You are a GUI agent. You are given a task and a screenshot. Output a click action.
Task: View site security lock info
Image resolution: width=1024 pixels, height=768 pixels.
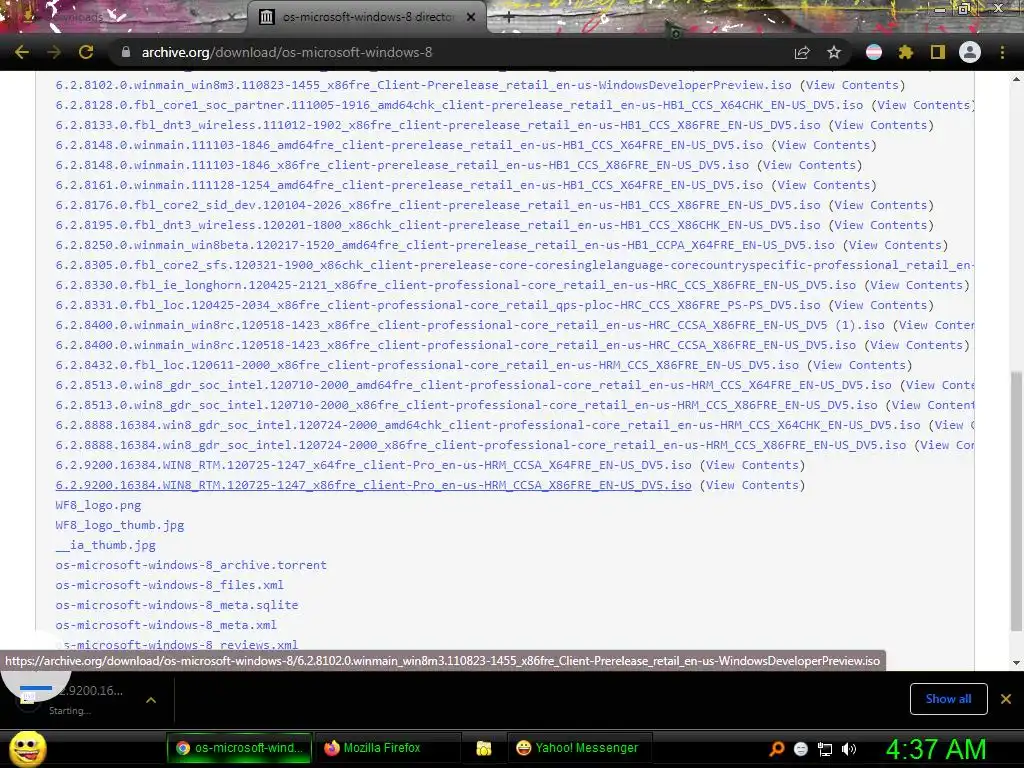click(126, 52)
